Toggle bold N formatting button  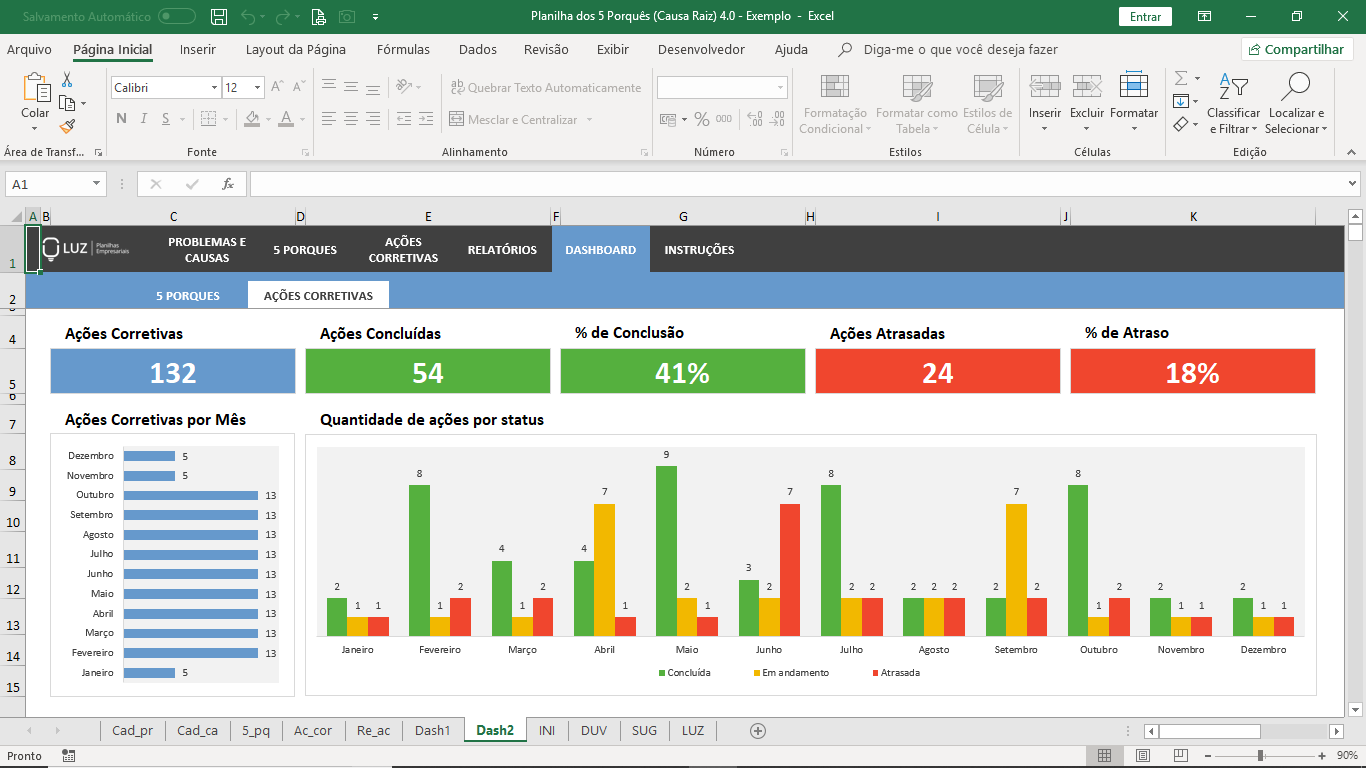tap(121, 119)
